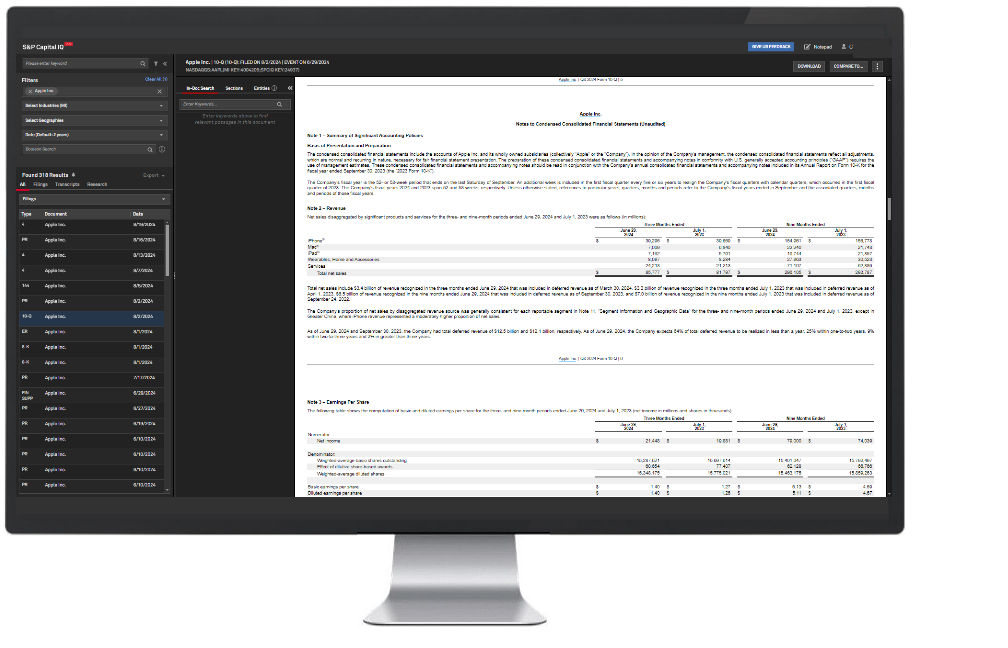
Task: Select the Apple Inc. row dated 8/13/2024
Action: tap(92, 256)
